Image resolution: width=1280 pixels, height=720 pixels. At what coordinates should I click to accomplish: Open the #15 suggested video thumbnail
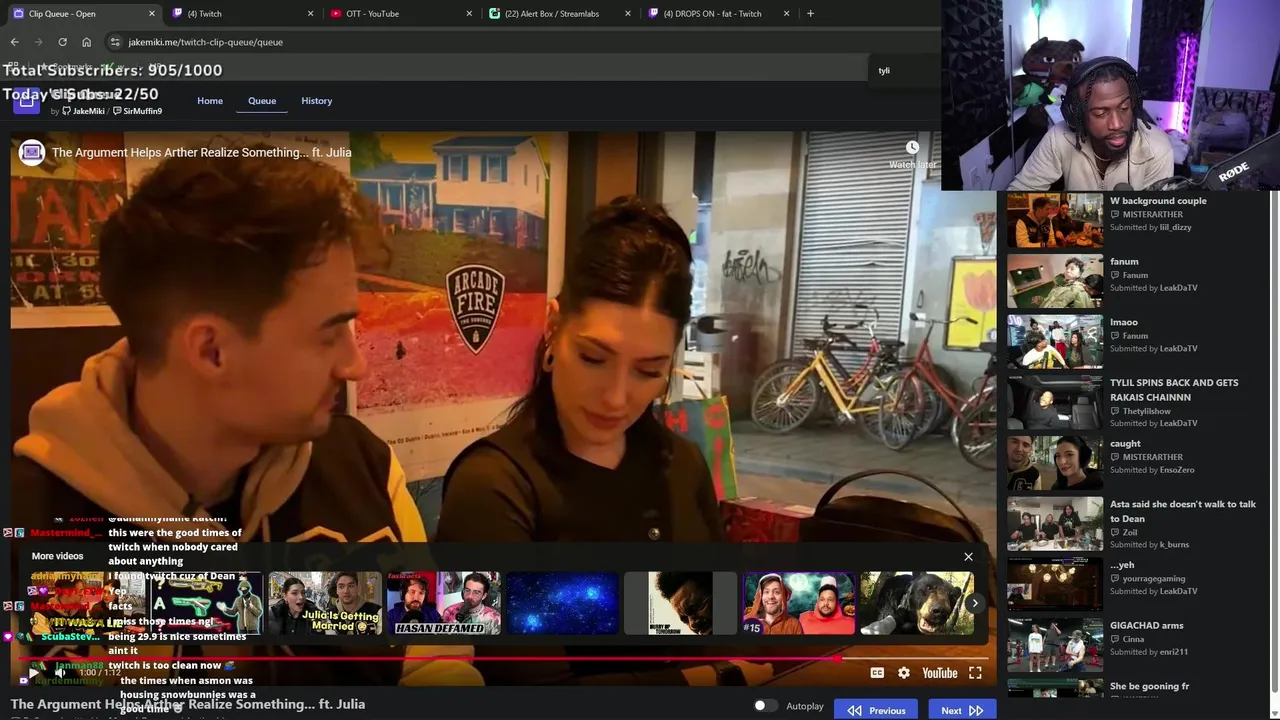(x=799, y=603)
